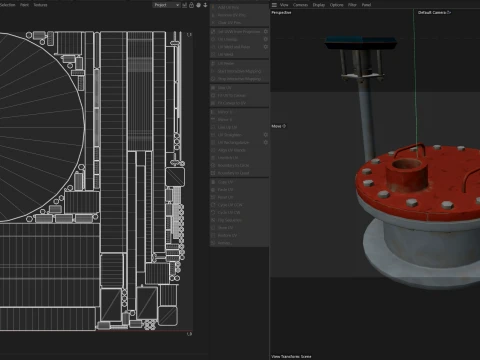Image resolution: width=480 pixels, height=360 pixels.
Task: Click the Max UV icon
Action: 213,88
